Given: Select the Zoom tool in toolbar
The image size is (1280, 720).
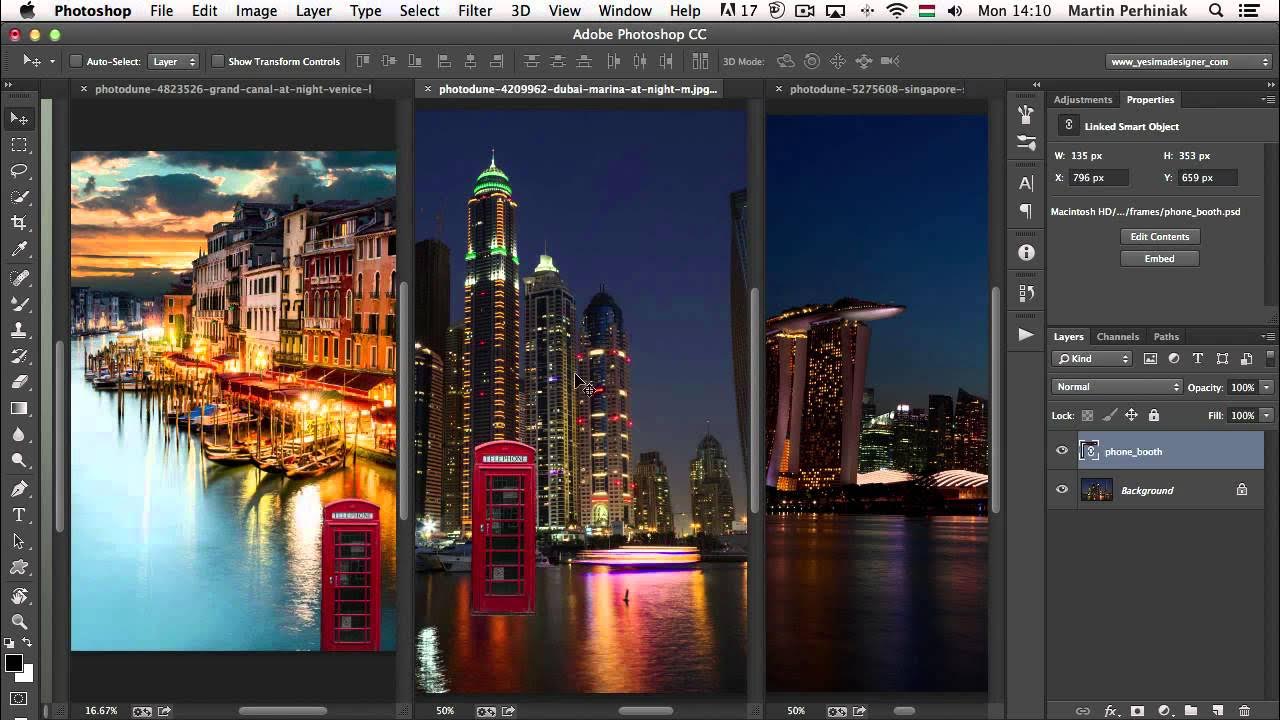Looking at the screenshot, I should point(19,621).
